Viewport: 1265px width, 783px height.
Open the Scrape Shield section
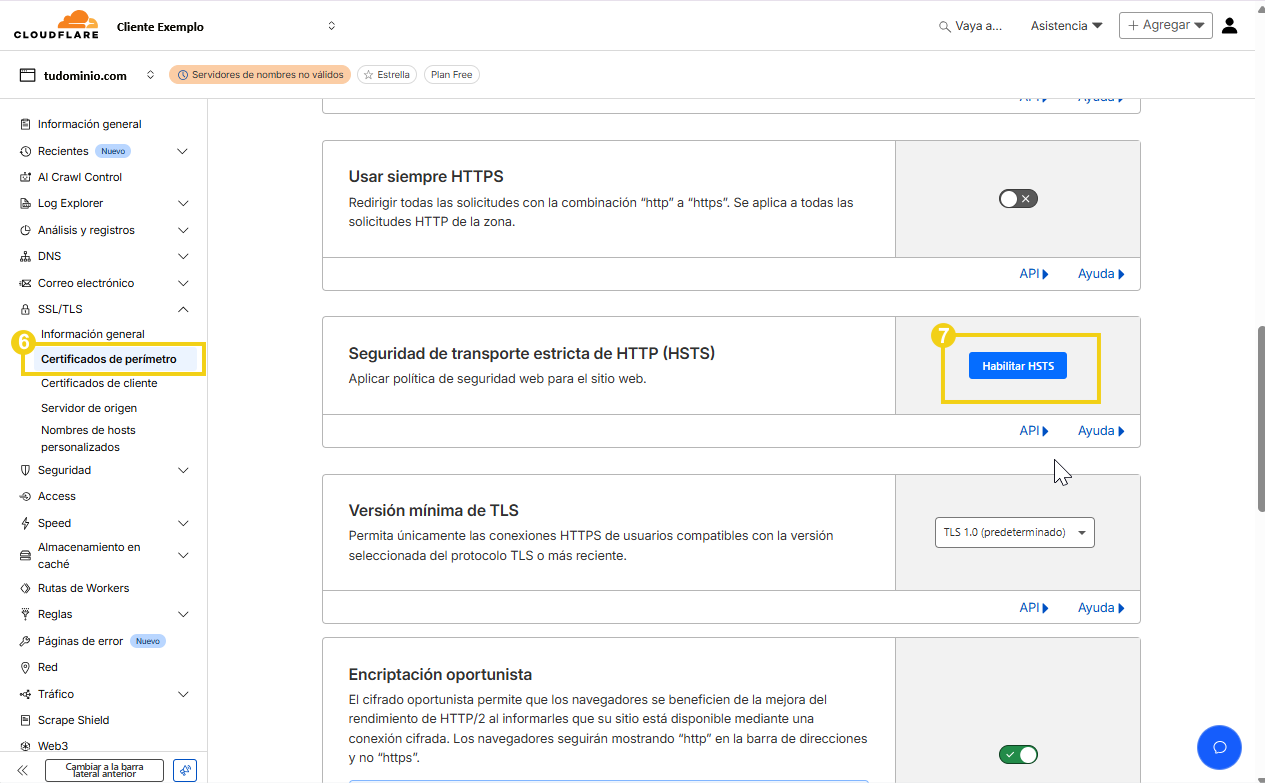click(x=75, y=719)
